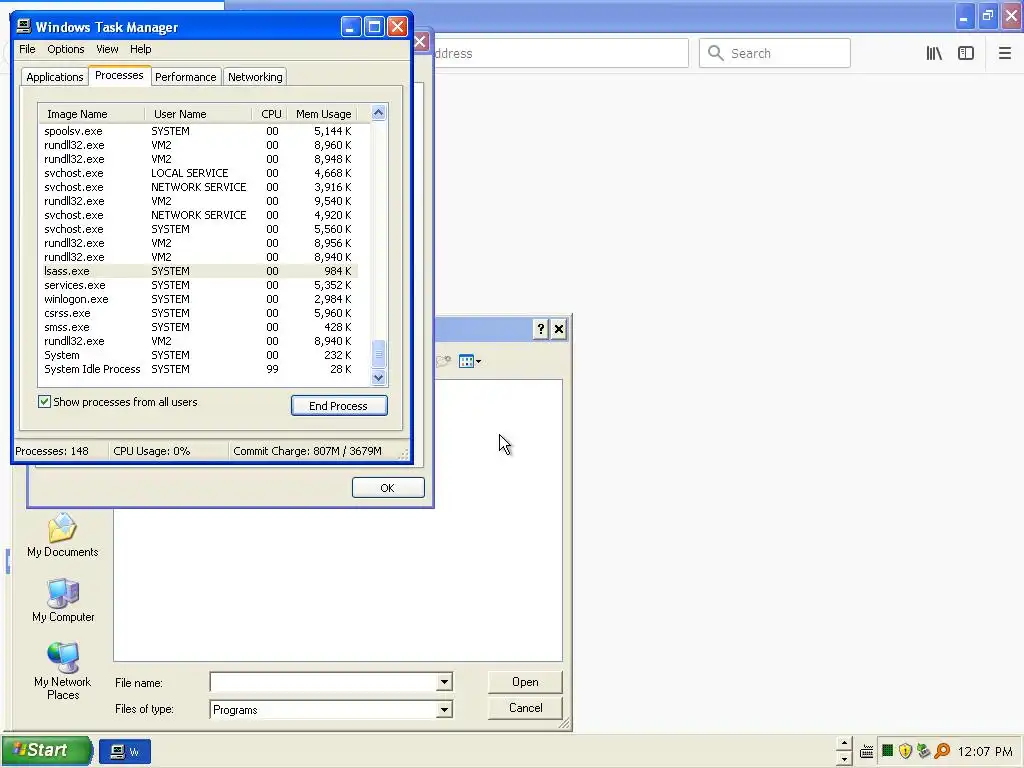Open the browser hamburger menu

(1004, 54)
